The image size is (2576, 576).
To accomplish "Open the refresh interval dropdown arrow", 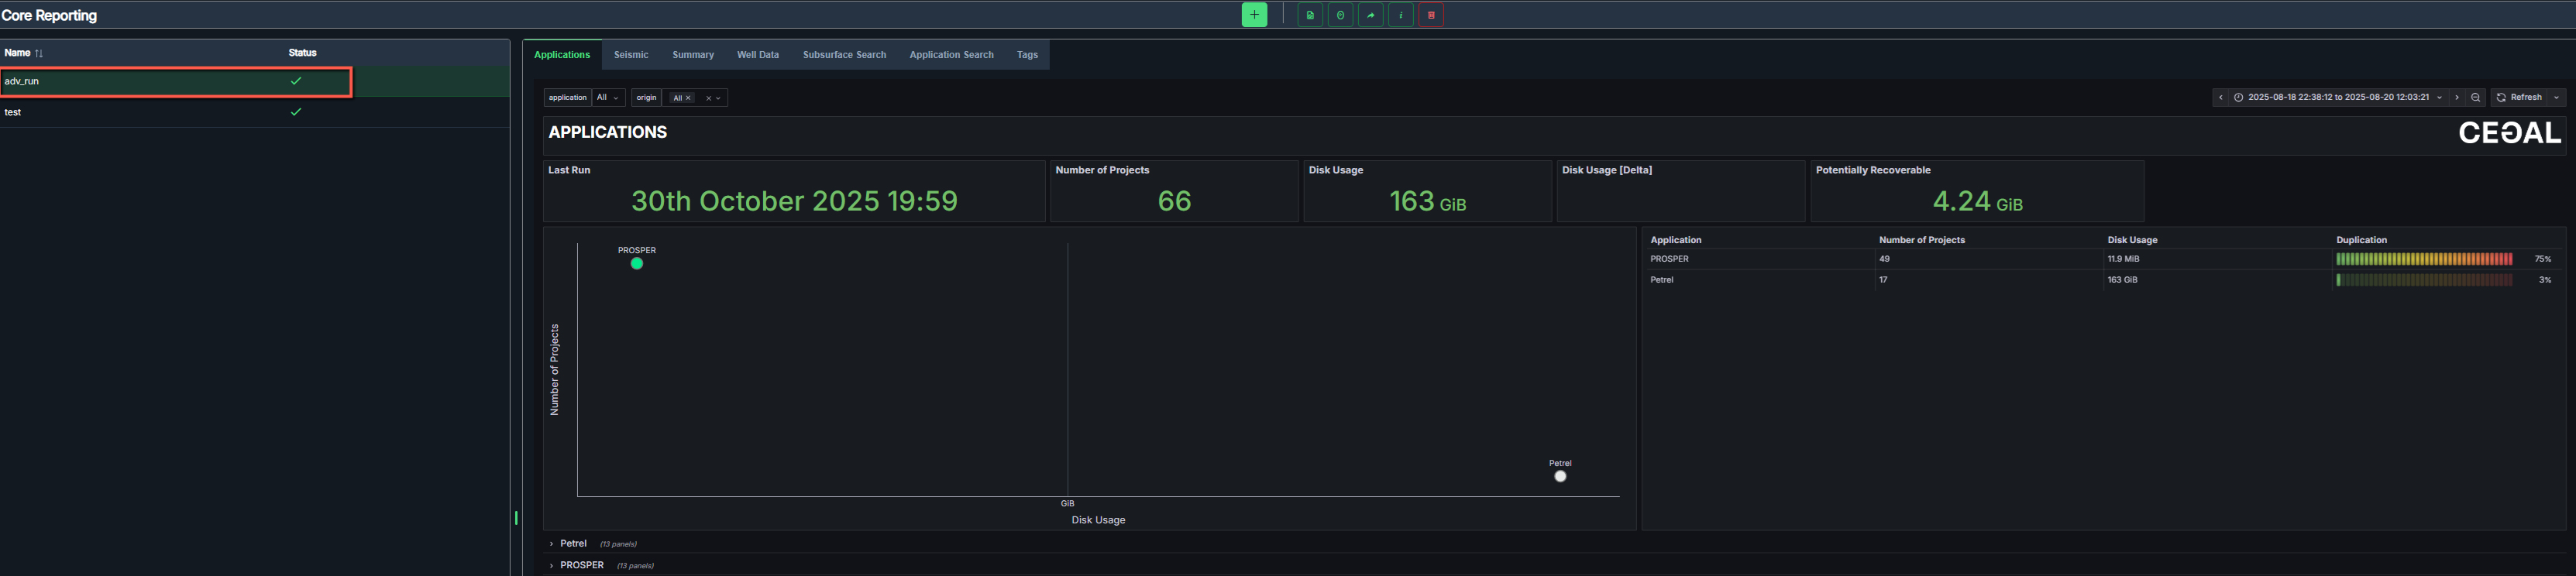I will click(2557, 98).
